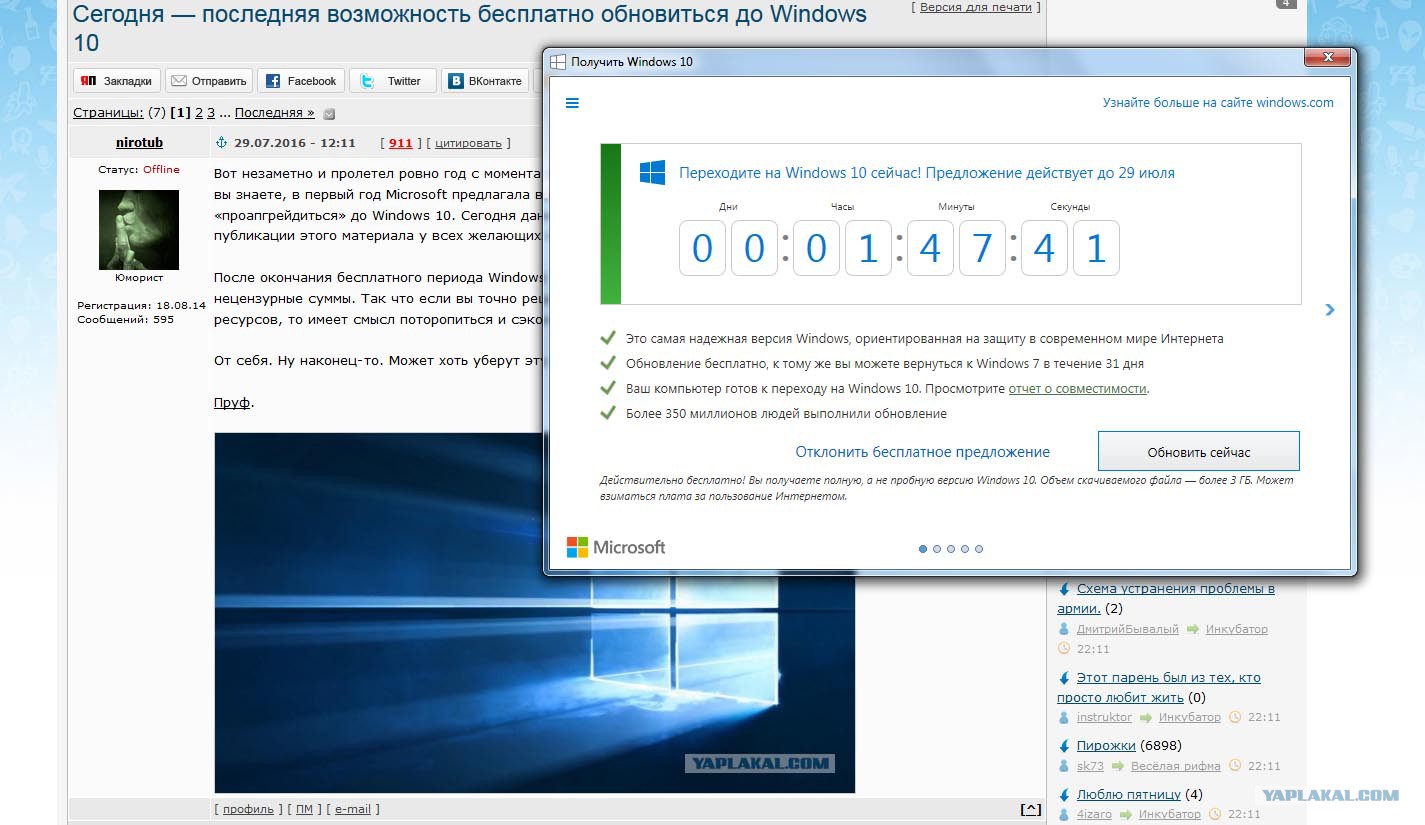Open 4izaro's profile link in the sidebar
This screenshot has width=1425, height=825.
1094,815
